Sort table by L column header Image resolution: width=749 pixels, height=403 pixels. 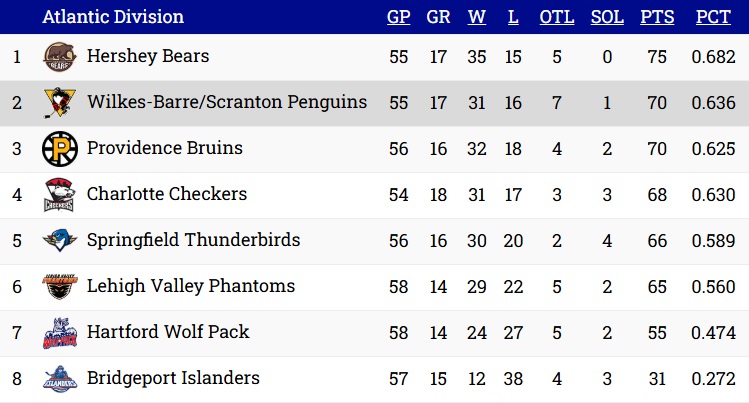tap(513, 17)
